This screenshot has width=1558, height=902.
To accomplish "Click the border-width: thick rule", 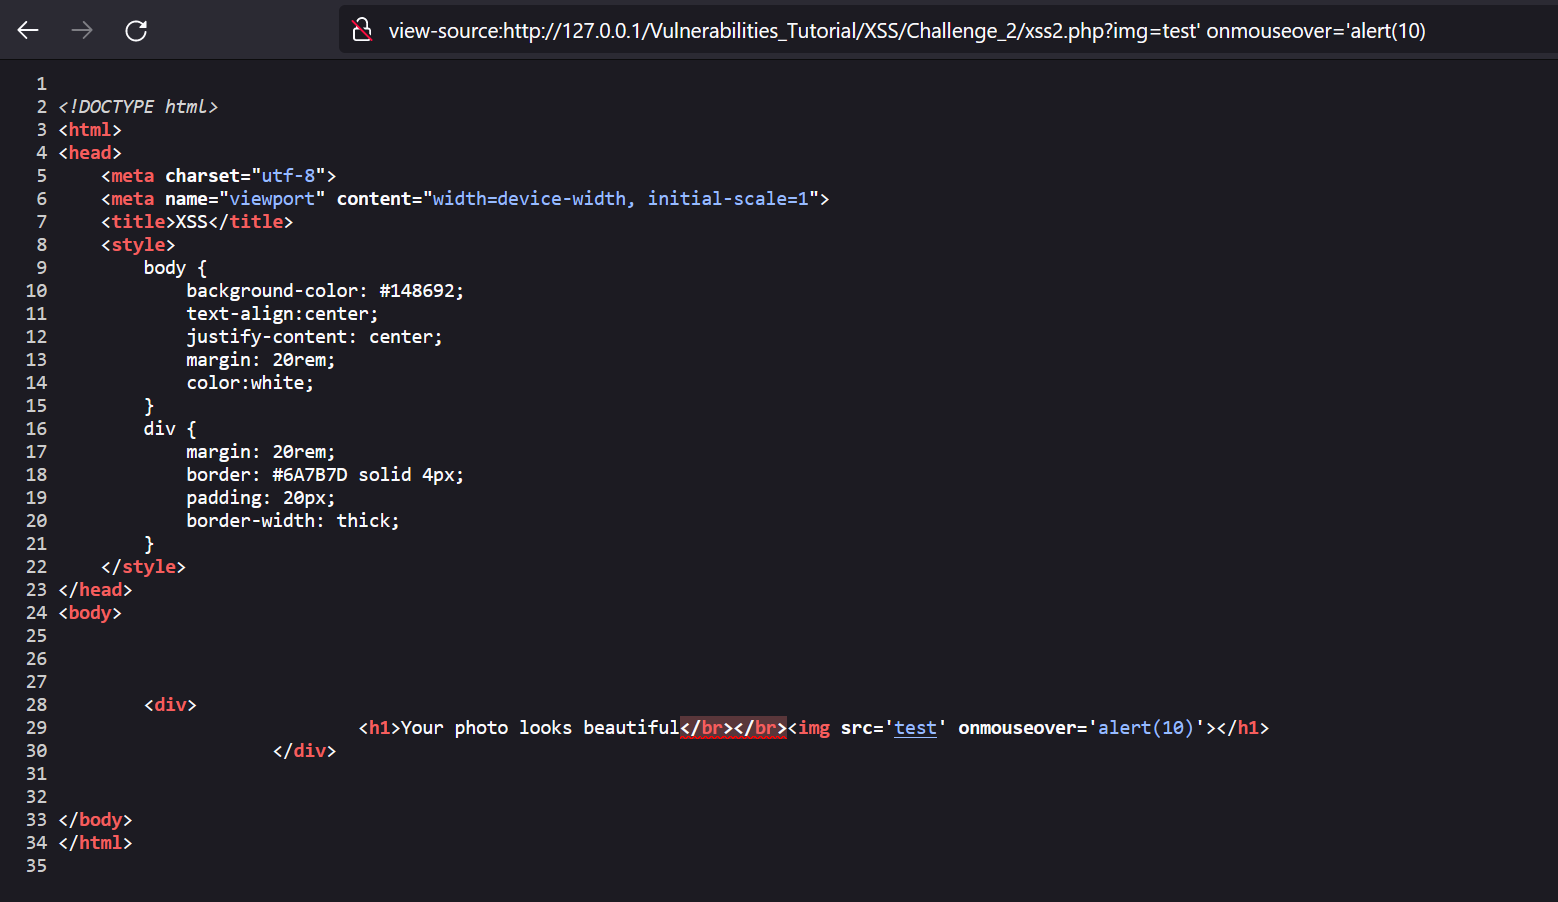I will (293, 521).
